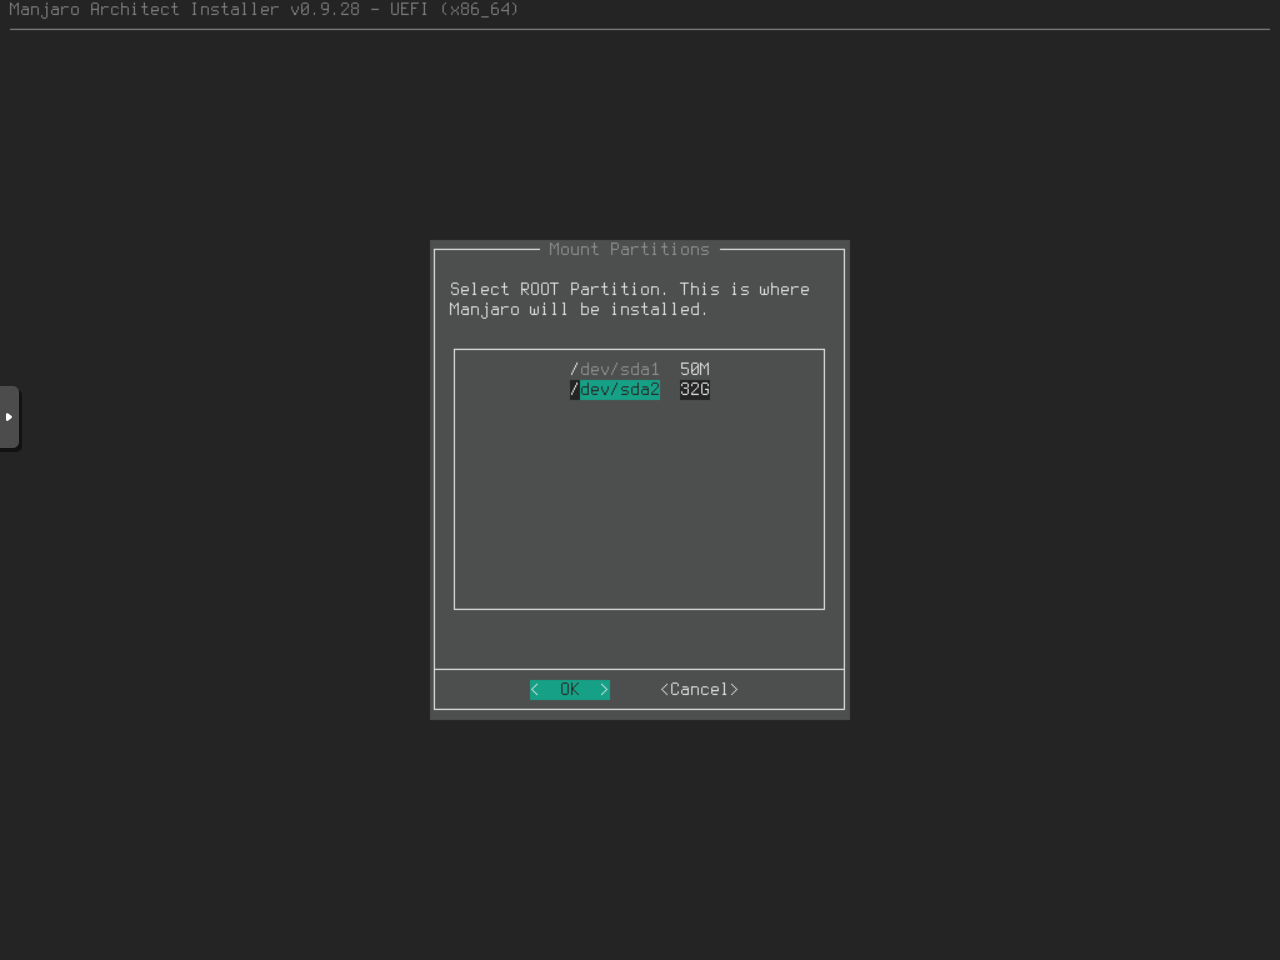Click the 'Manjaro will be installed.' text line
Viewport: 1280px width, 960px height.
point(578,309)
